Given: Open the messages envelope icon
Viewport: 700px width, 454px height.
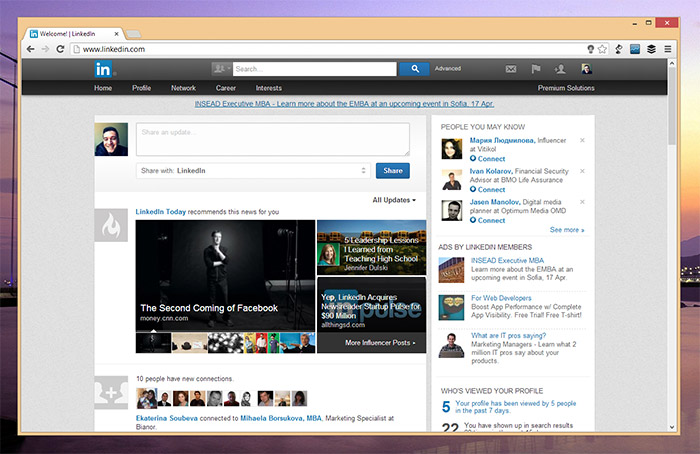Looking at the screenshot, I should pos(511,69).
